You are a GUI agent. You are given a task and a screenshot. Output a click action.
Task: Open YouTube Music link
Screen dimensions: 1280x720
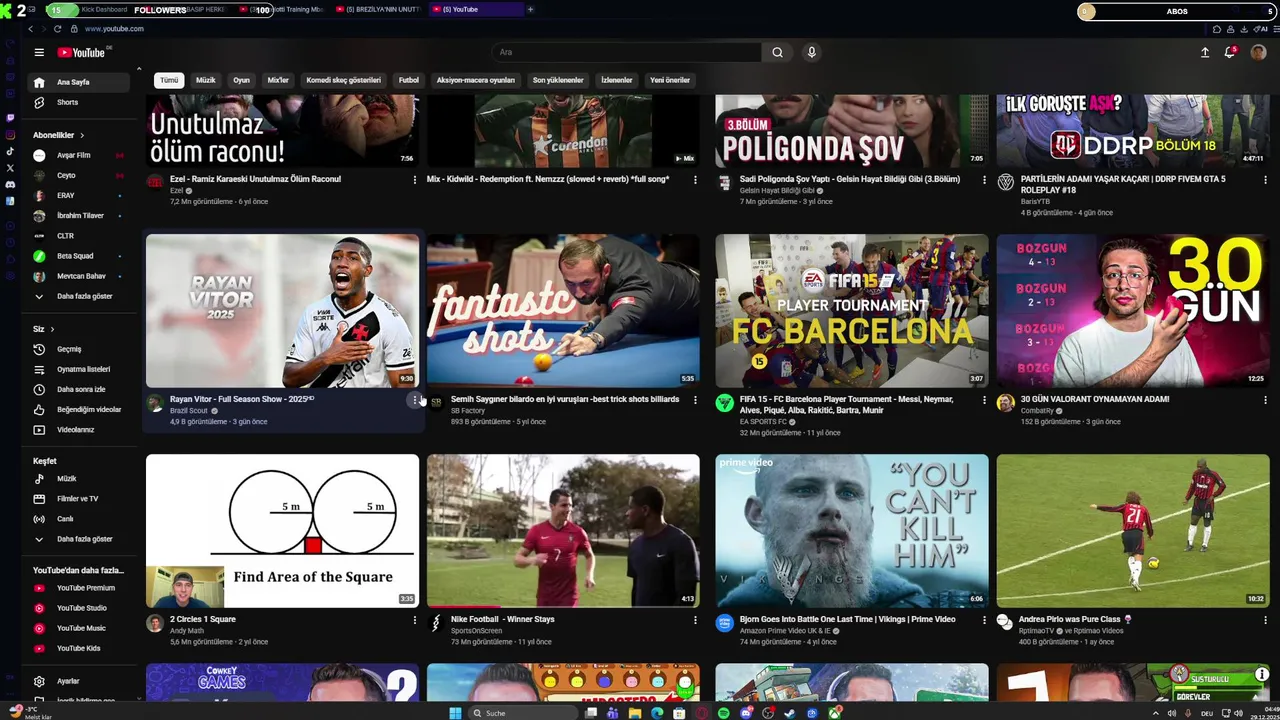click(x=78, y=628)
